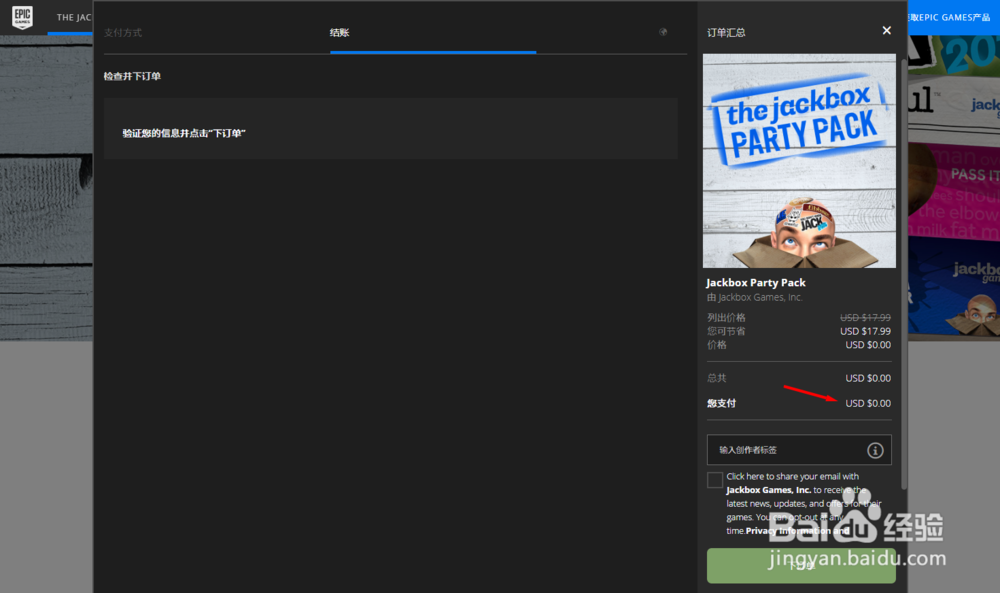This screenshot has width=1000, height=593.
Task: Select the 结账 tab
Action: (339, 33)
